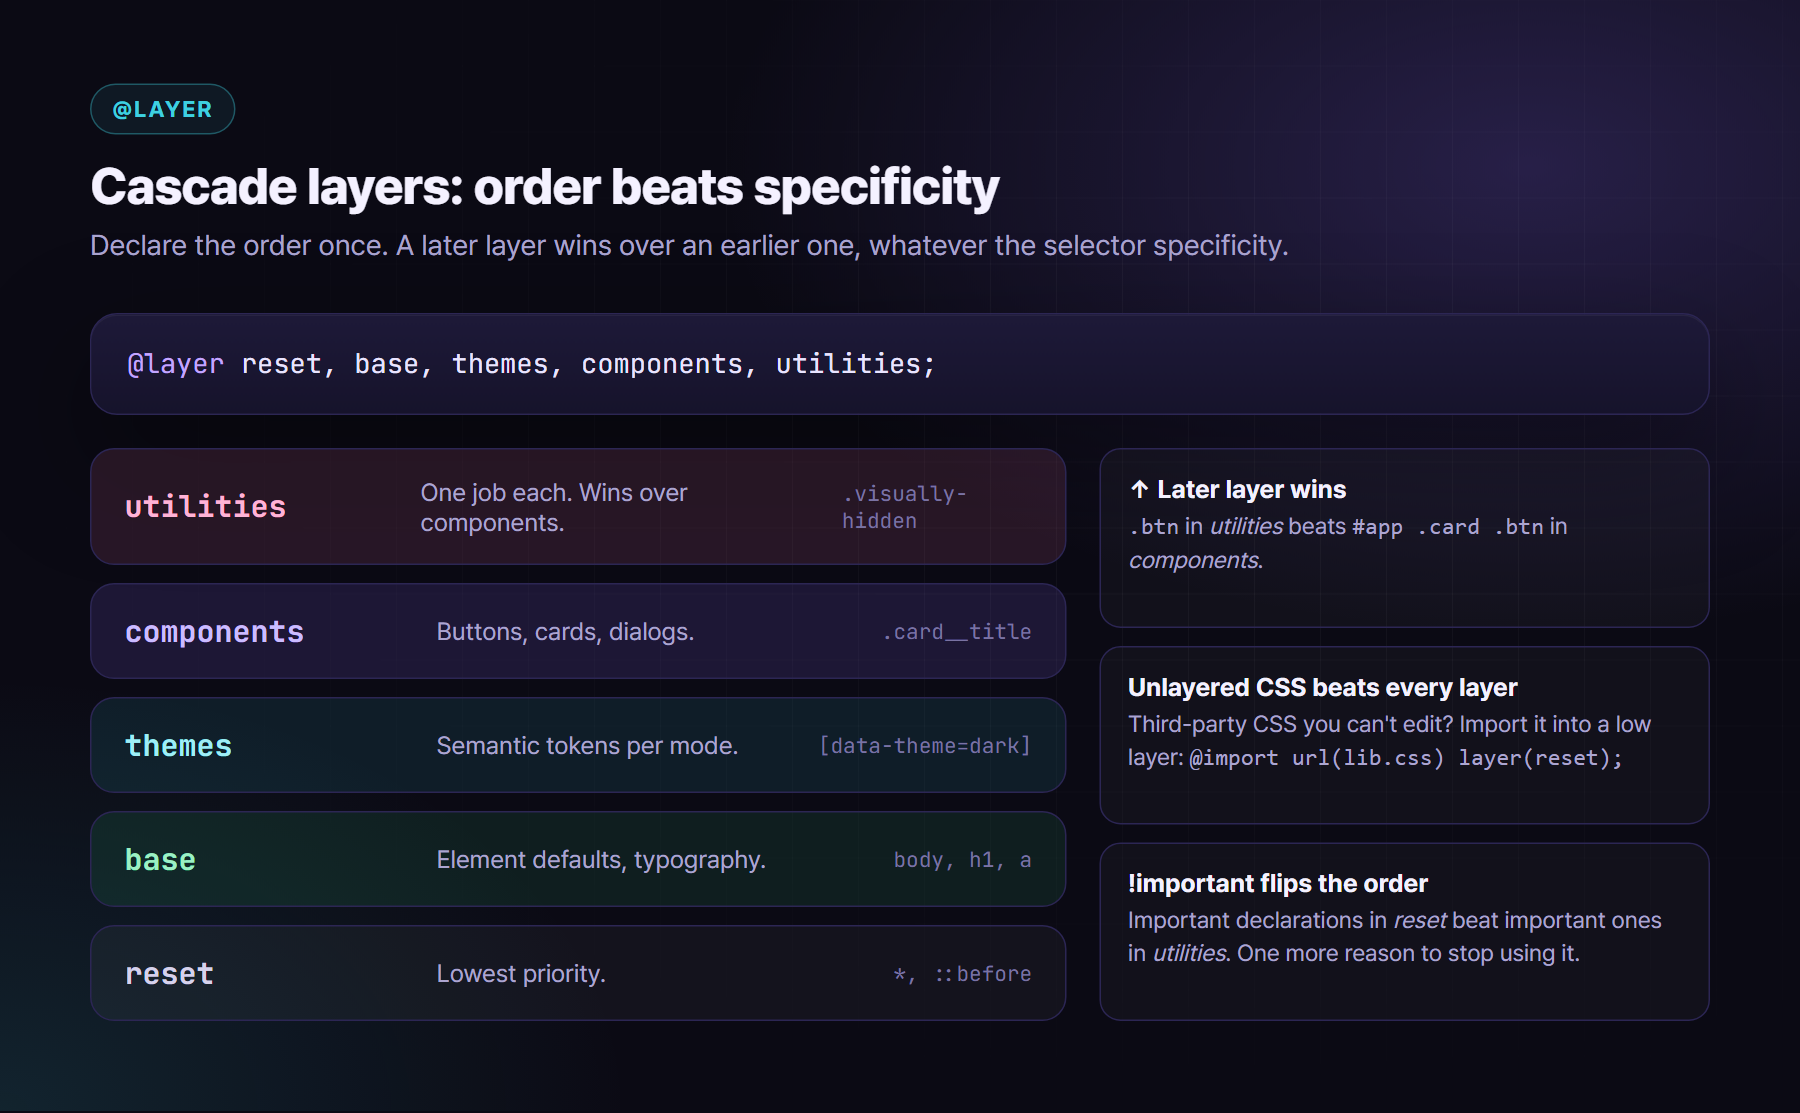The height and width of the screenshot is (1113, 1800).
Task: Click the *, ::before selector example
Action: [x=962, y=974]
